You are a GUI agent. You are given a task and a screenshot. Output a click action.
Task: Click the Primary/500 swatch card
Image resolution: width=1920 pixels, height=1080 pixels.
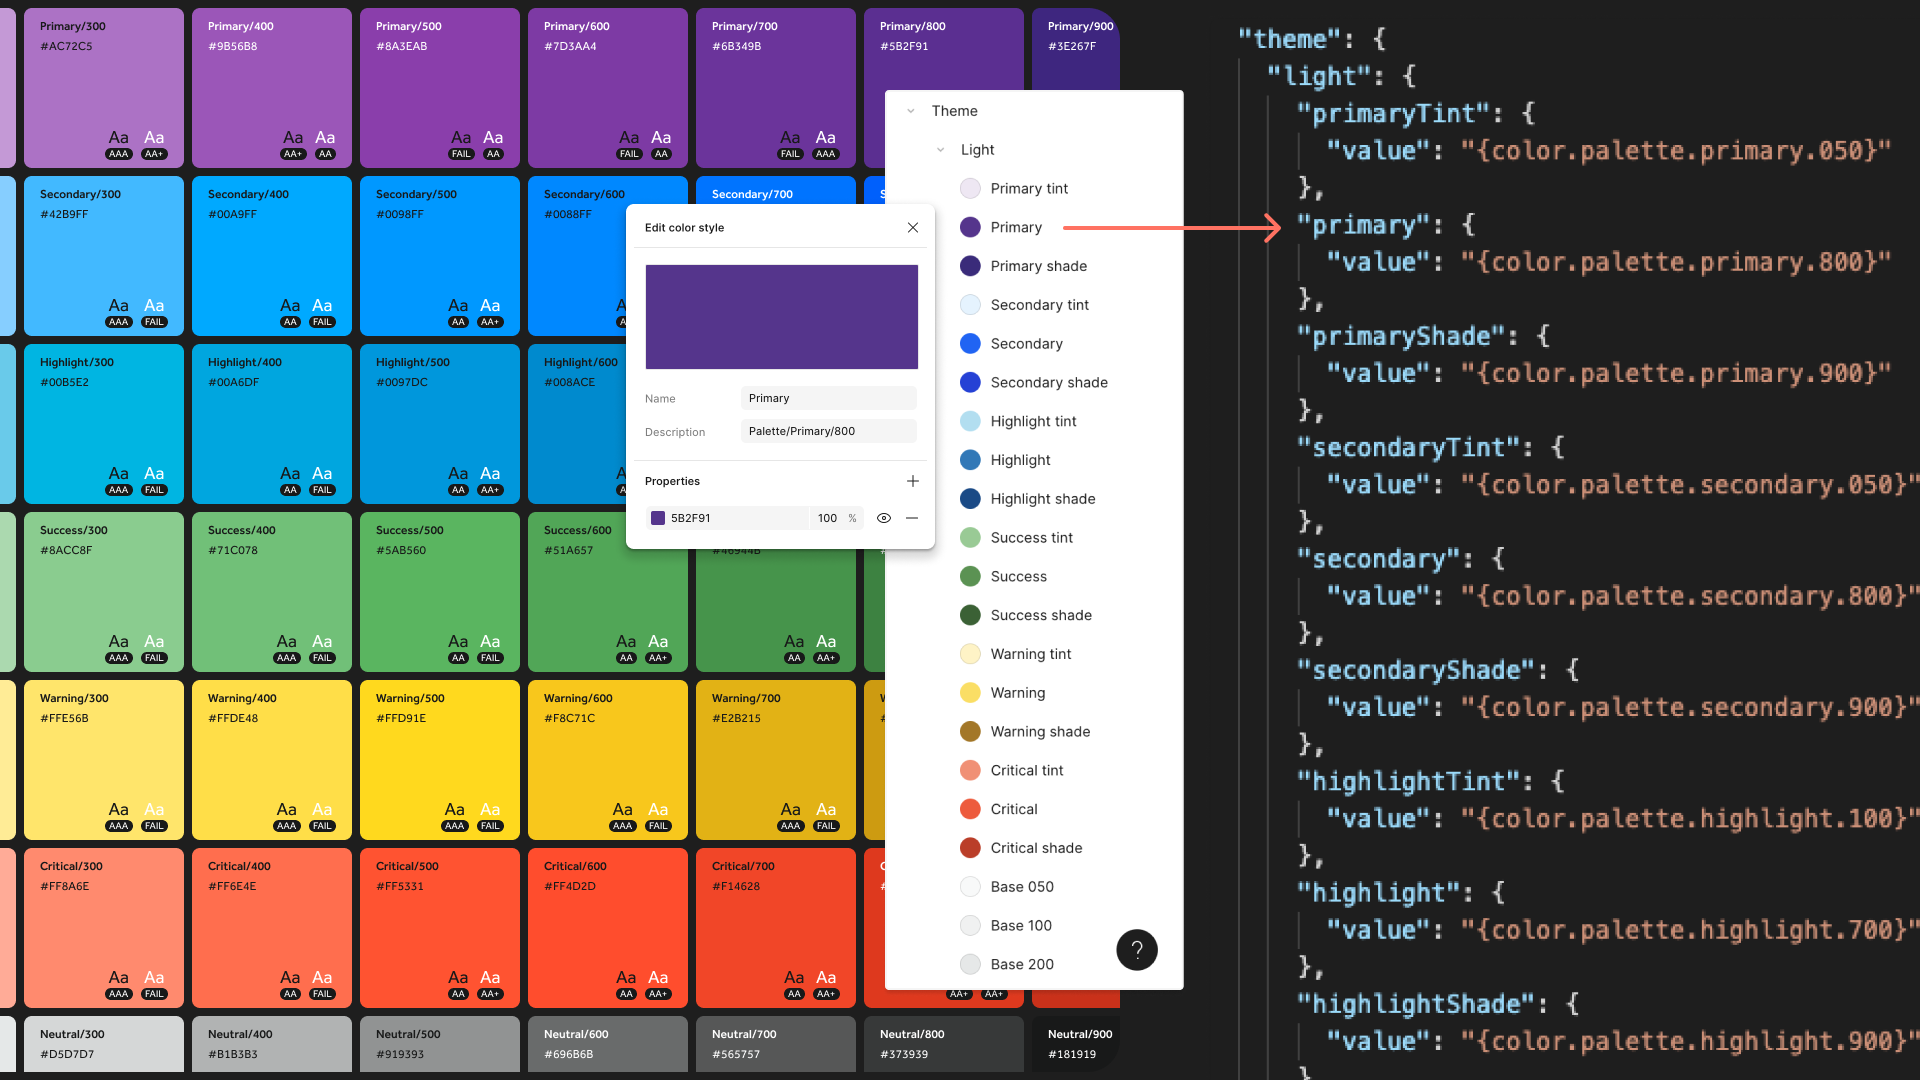click(x=440, y=88)
